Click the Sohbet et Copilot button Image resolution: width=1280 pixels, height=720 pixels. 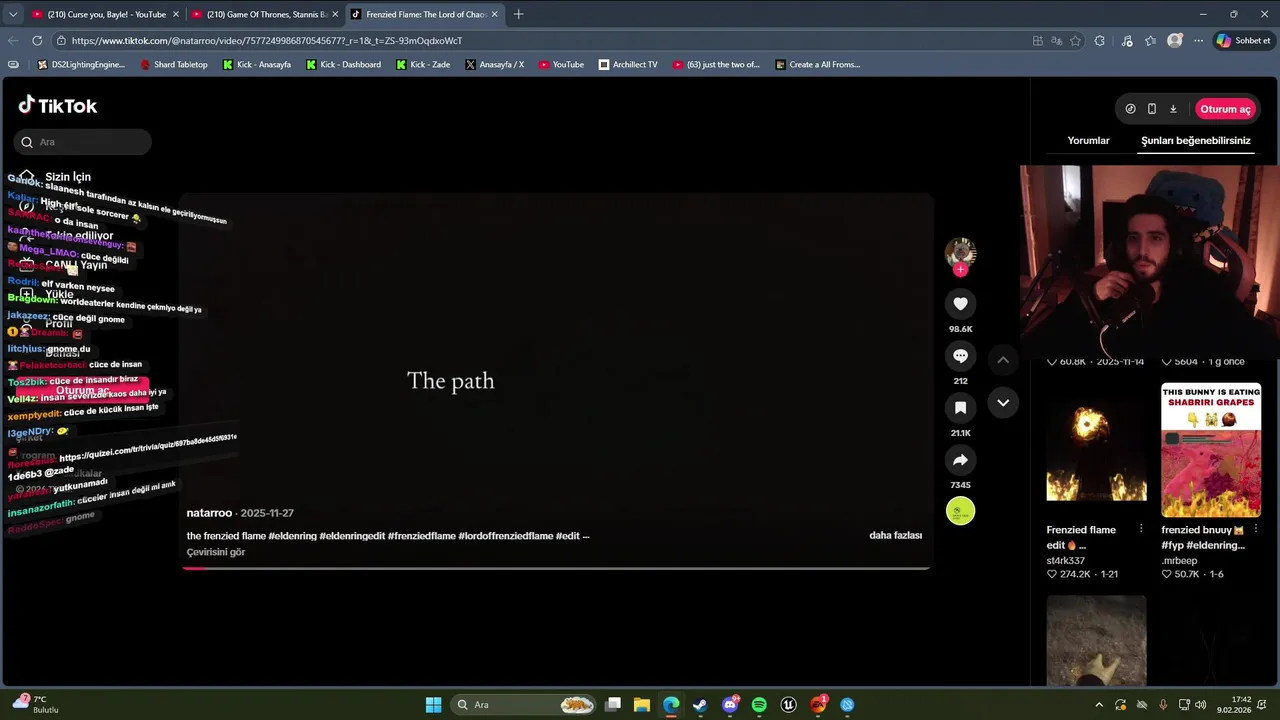tap(1243, 41)
